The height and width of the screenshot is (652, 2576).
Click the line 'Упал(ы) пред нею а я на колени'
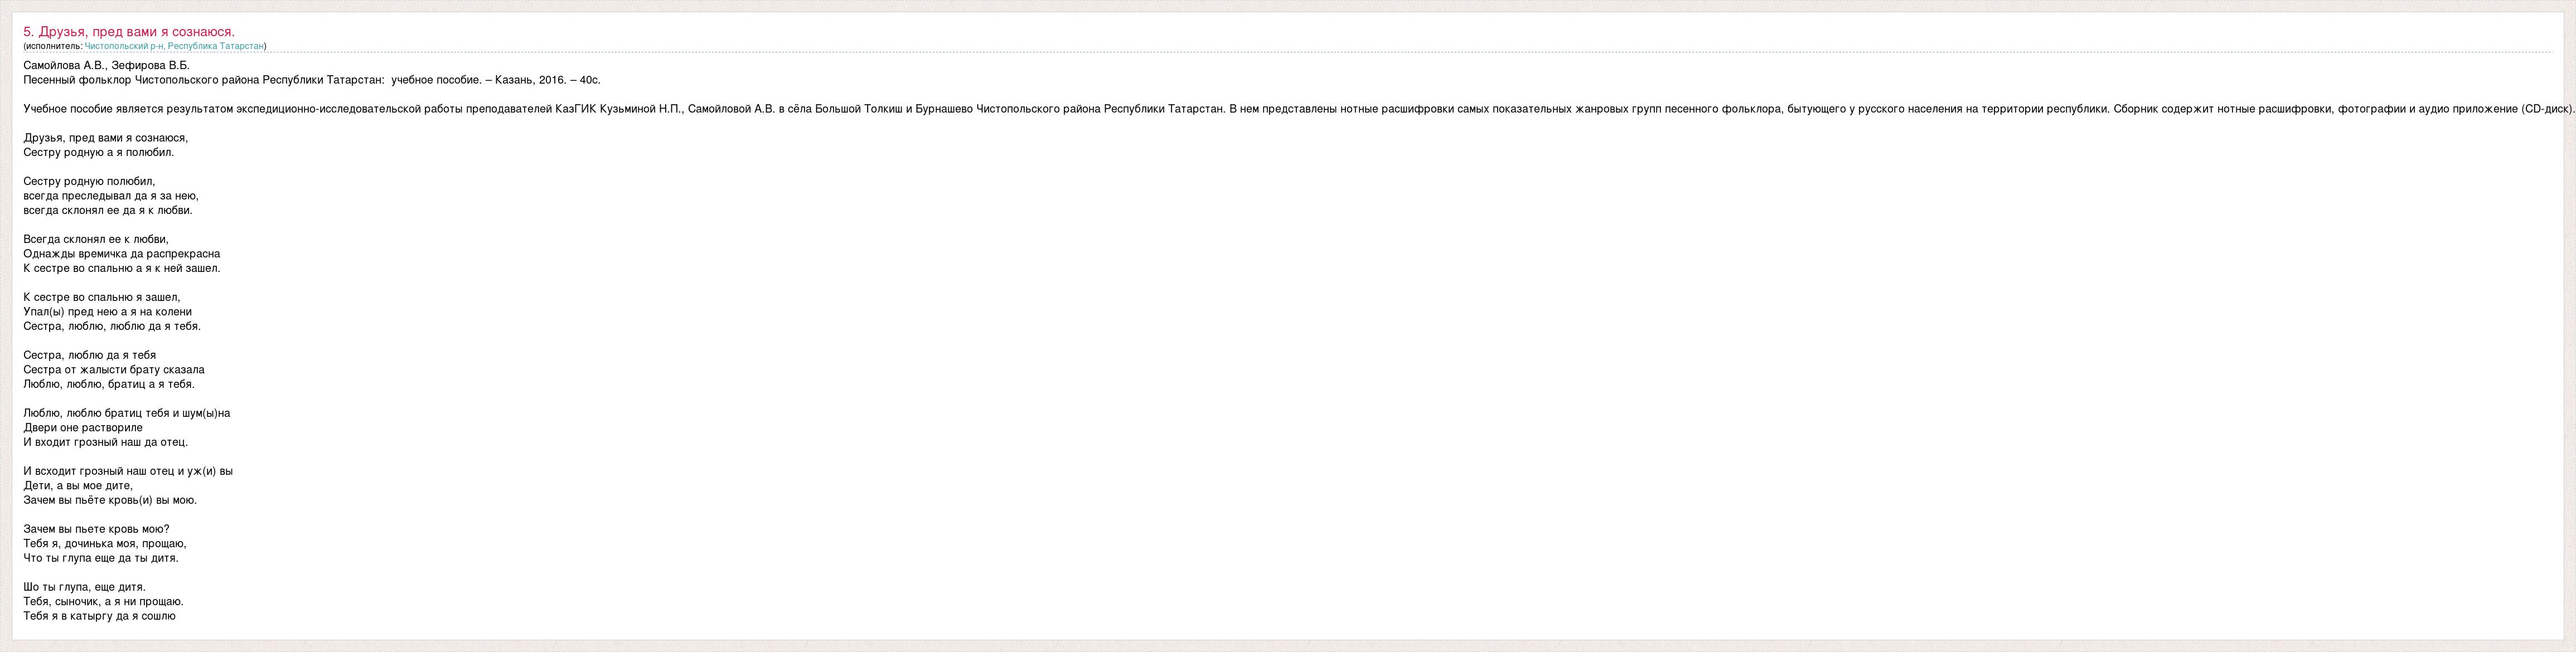coord(107,312)
